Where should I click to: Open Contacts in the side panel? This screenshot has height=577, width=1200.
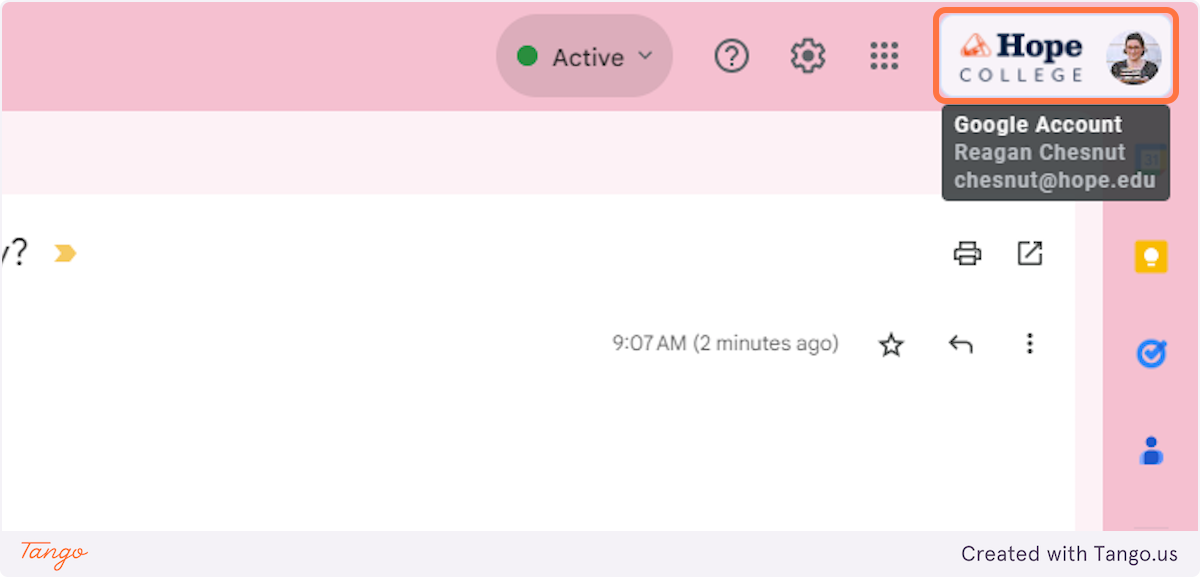point(1151,451)
